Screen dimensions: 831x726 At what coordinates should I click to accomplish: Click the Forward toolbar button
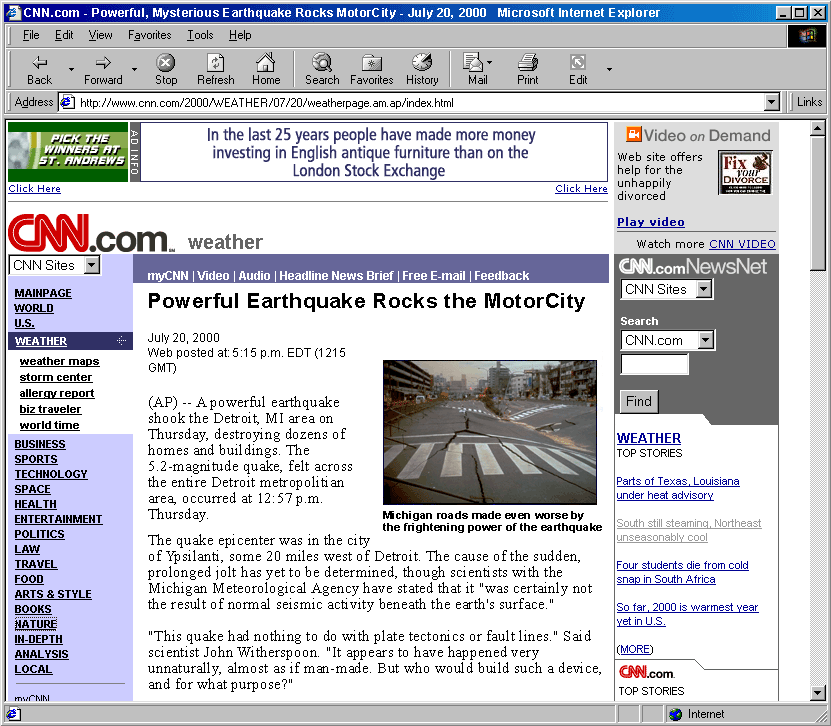(103, 70)
